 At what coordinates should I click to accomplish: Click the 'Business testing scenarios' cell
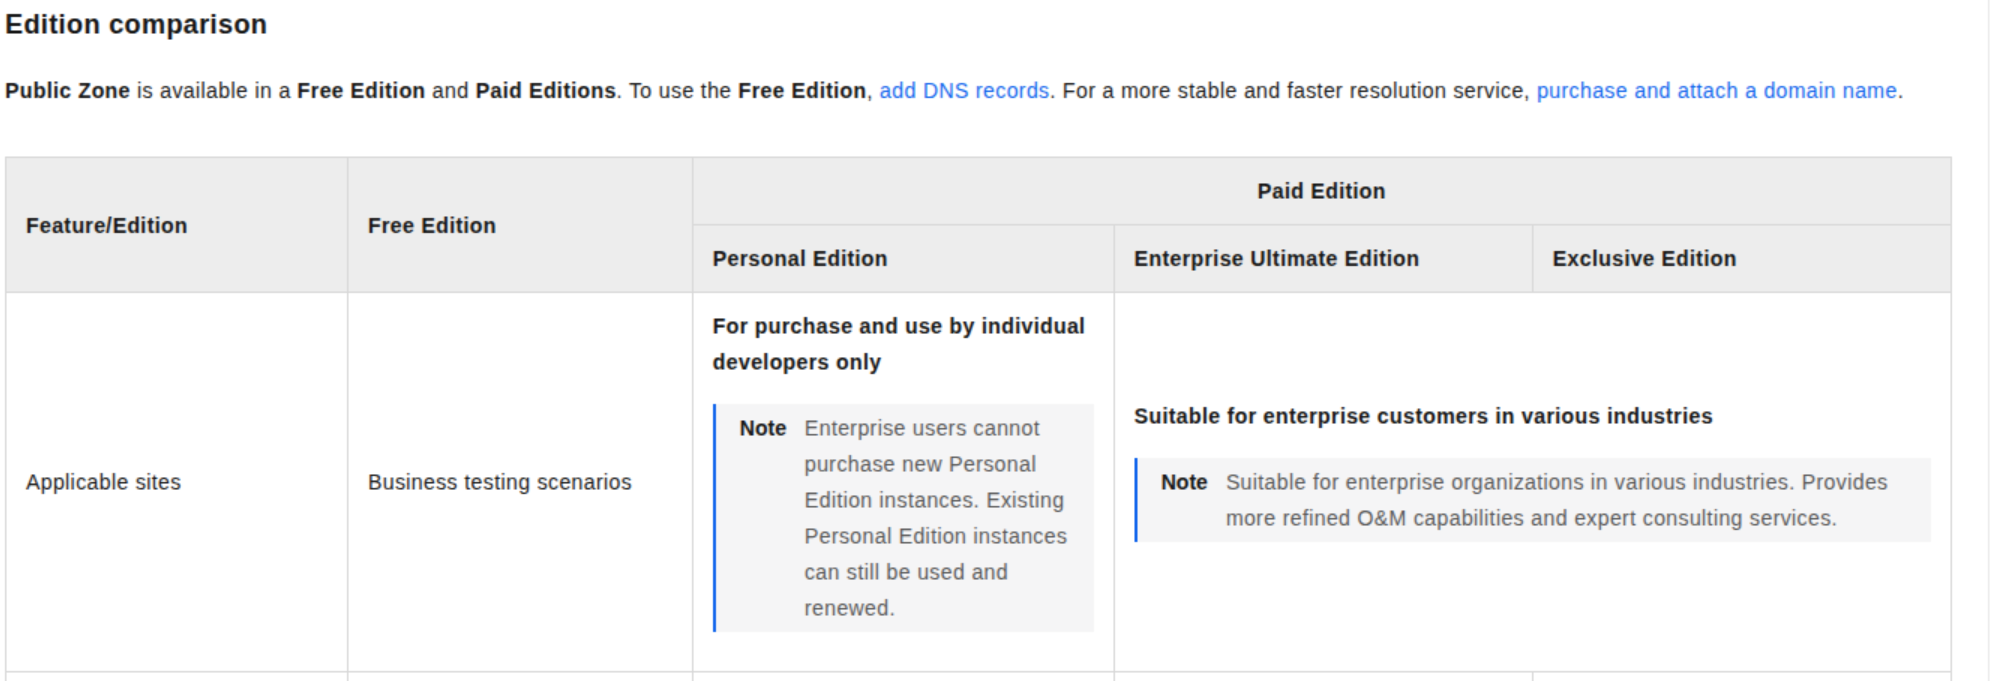click(x=499, y=482)
